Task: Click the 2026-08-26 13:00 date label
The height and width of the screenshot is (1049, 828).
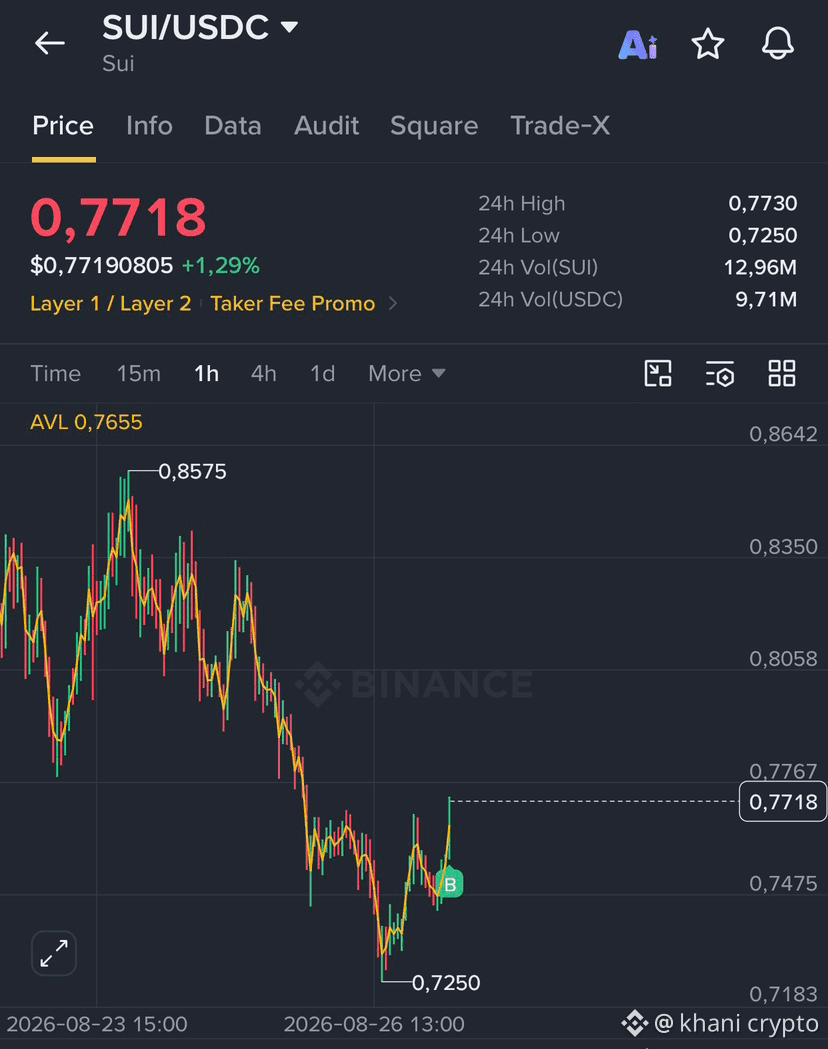Action: coord(374,1024)
